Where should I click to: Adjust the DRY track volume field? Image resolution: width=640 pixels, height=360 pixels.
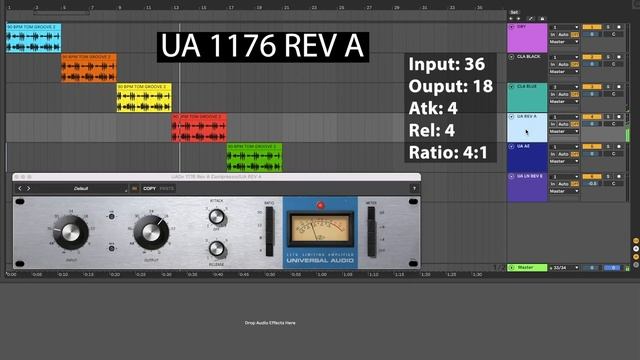[x=592, y=35]
